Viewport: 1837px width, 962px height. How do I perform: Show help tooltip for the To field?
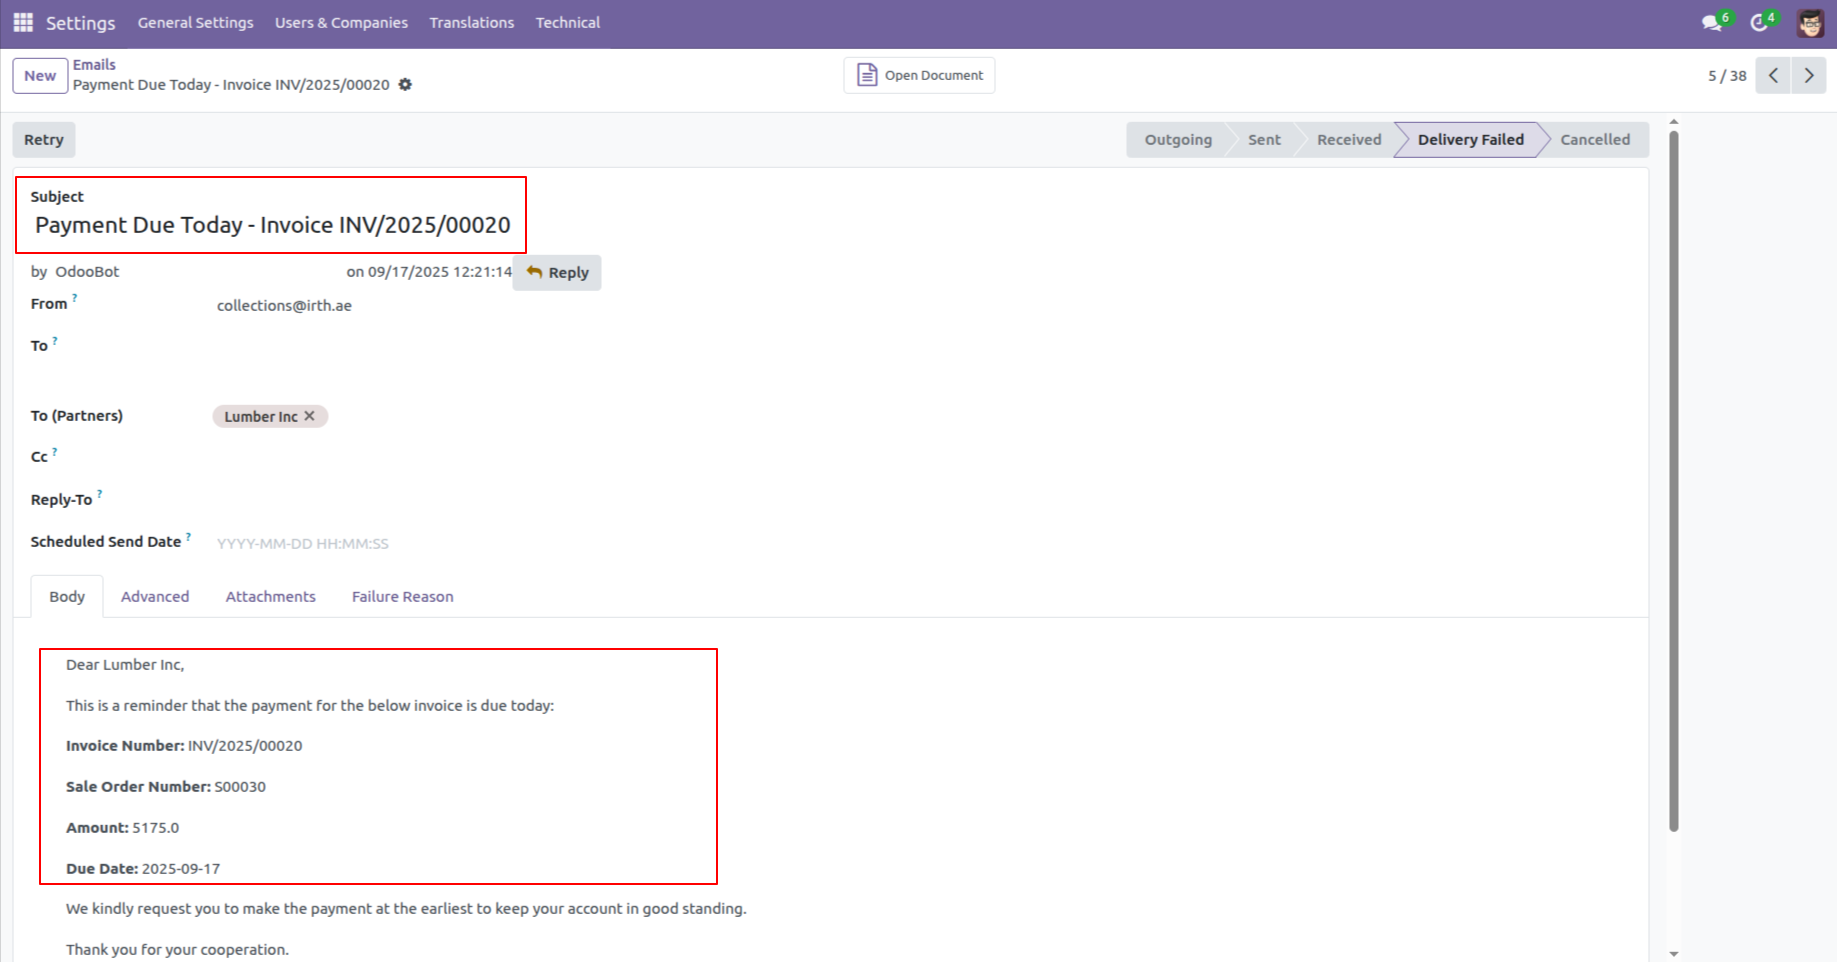pos(55,340)
